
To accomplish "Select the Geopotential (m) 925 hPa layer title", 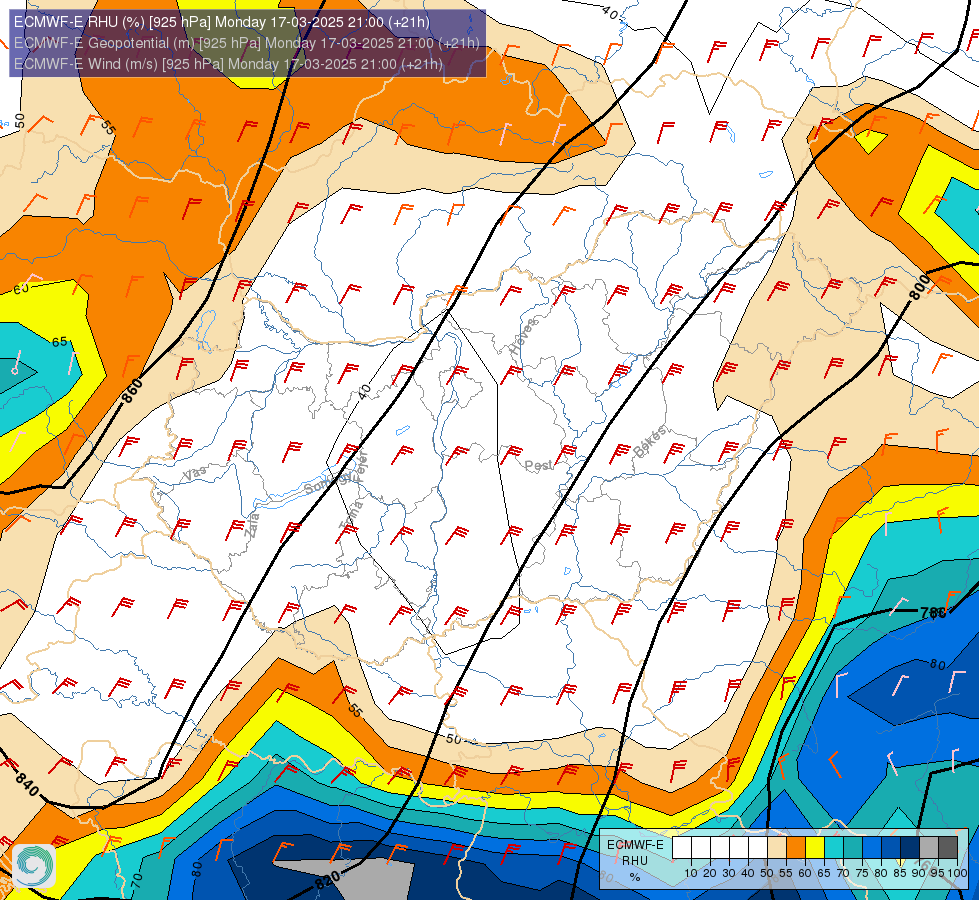I will pyautogui.click(x=247, y=43).
